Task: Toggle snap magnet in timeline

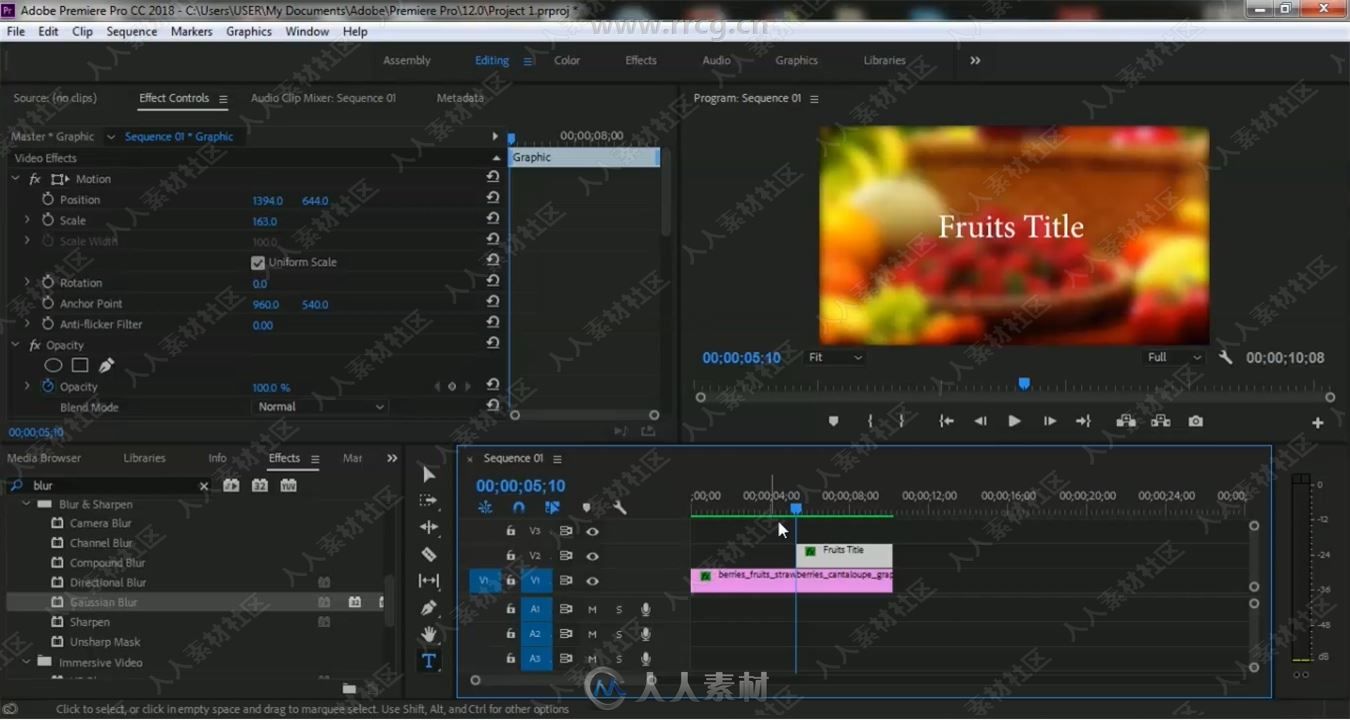Action: 518,508
